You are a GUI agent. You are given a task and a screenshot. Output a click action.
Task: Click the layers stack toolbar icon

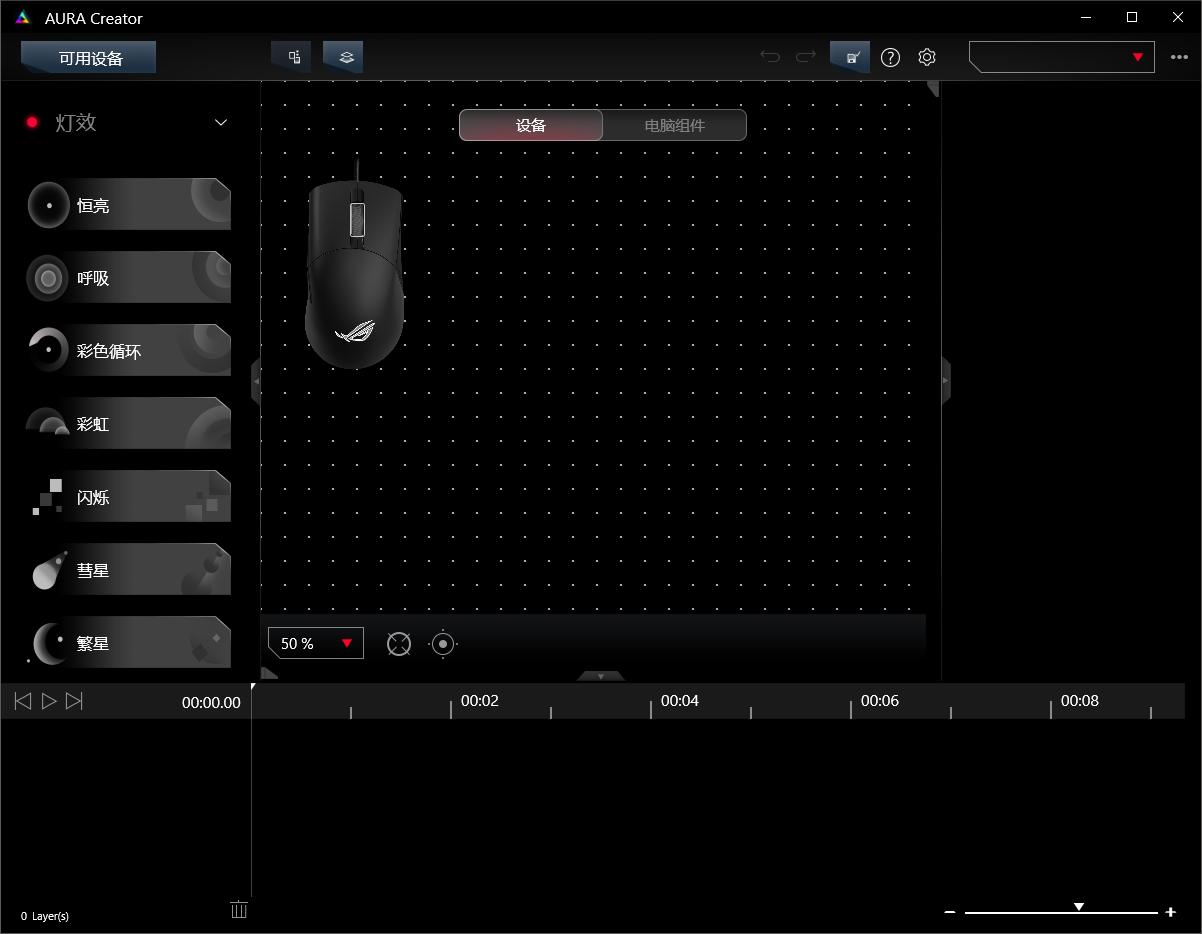344,57
